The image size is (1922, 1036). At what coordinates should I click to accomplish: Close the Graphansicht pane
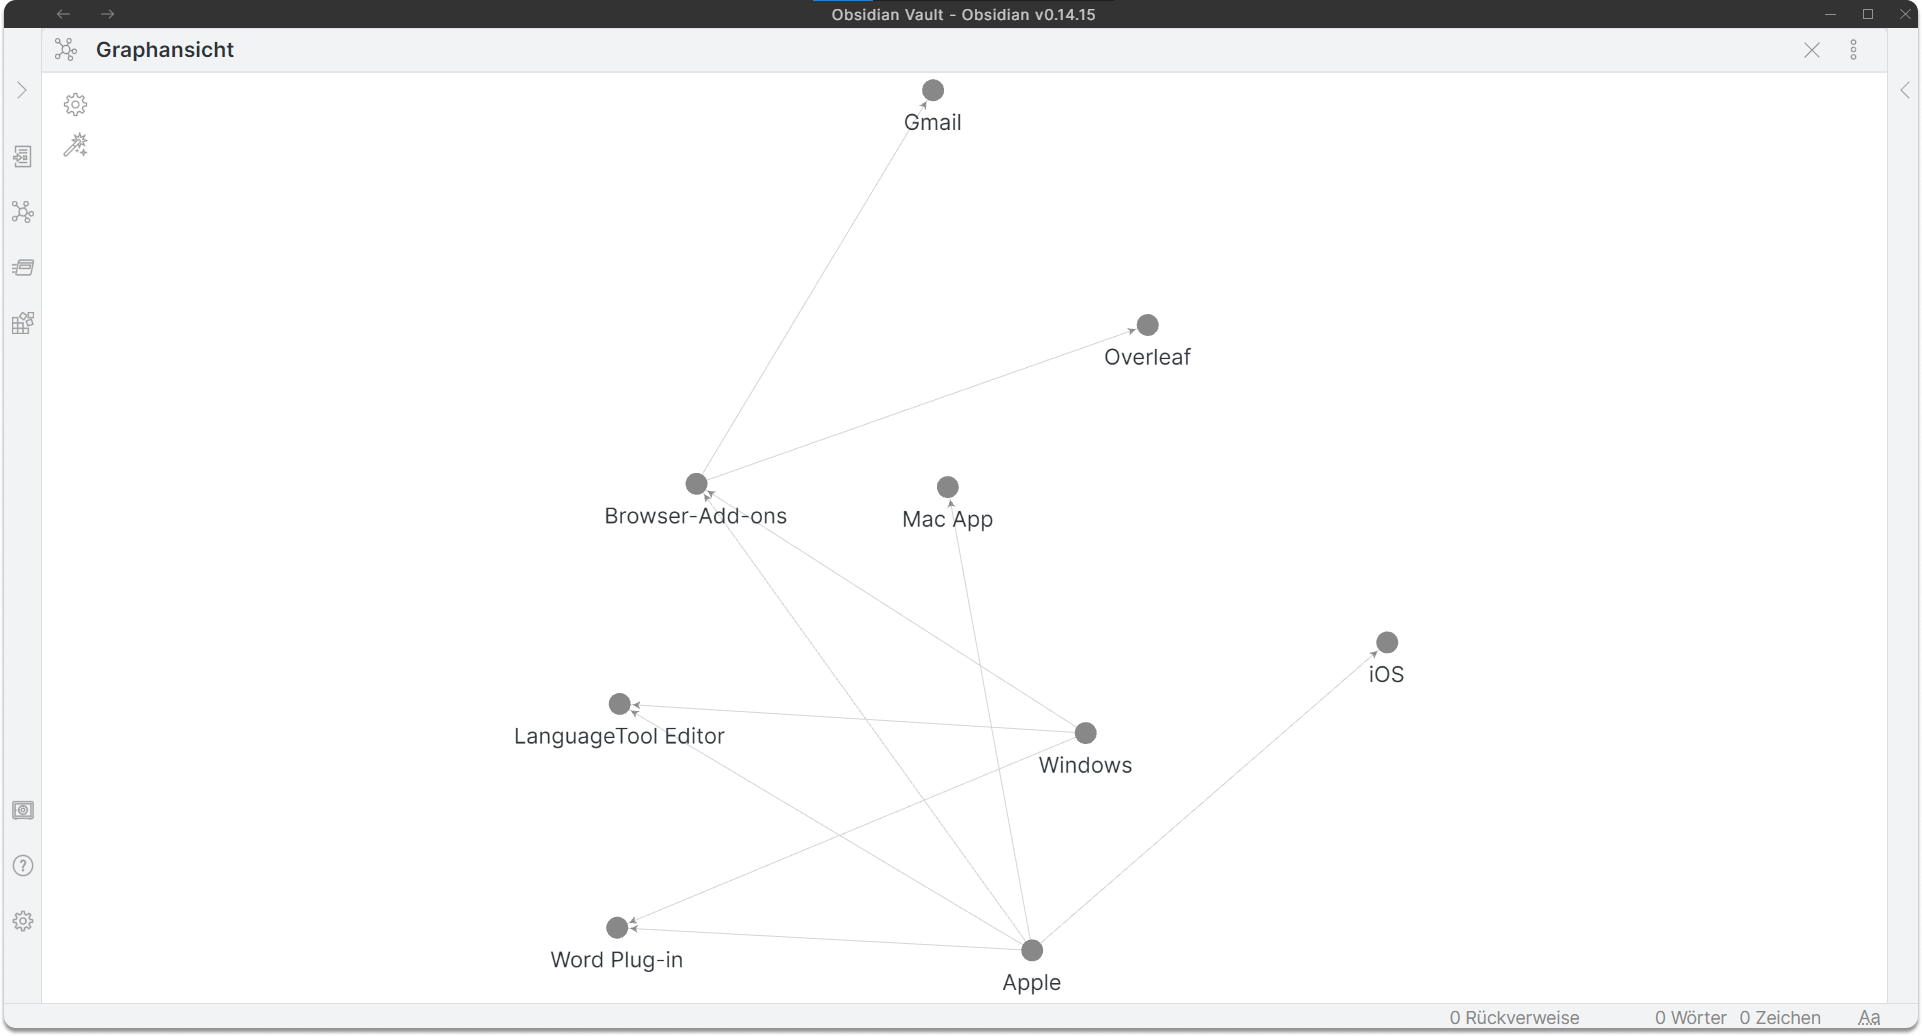click(x=1812, y=50)
